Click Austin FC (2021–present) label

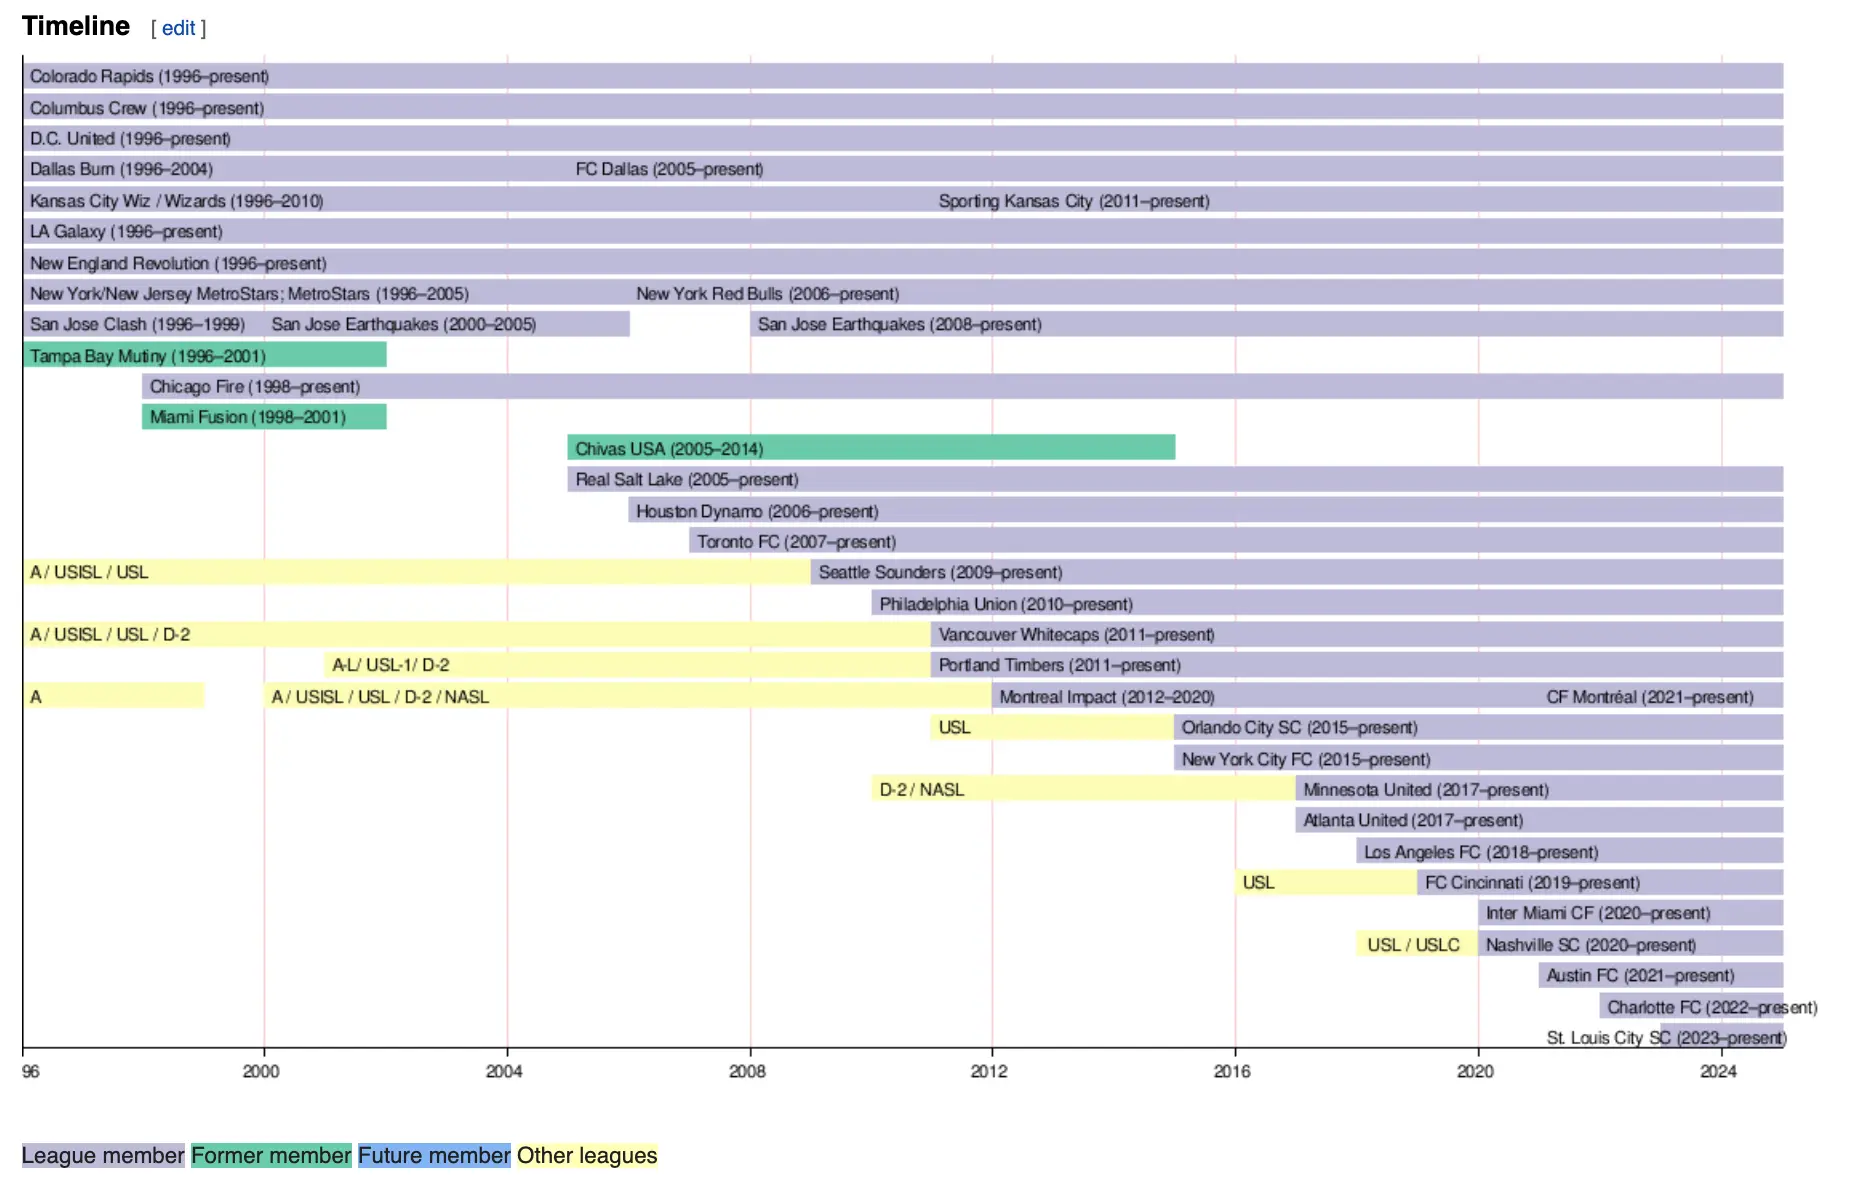click(x=1640, y=975)
